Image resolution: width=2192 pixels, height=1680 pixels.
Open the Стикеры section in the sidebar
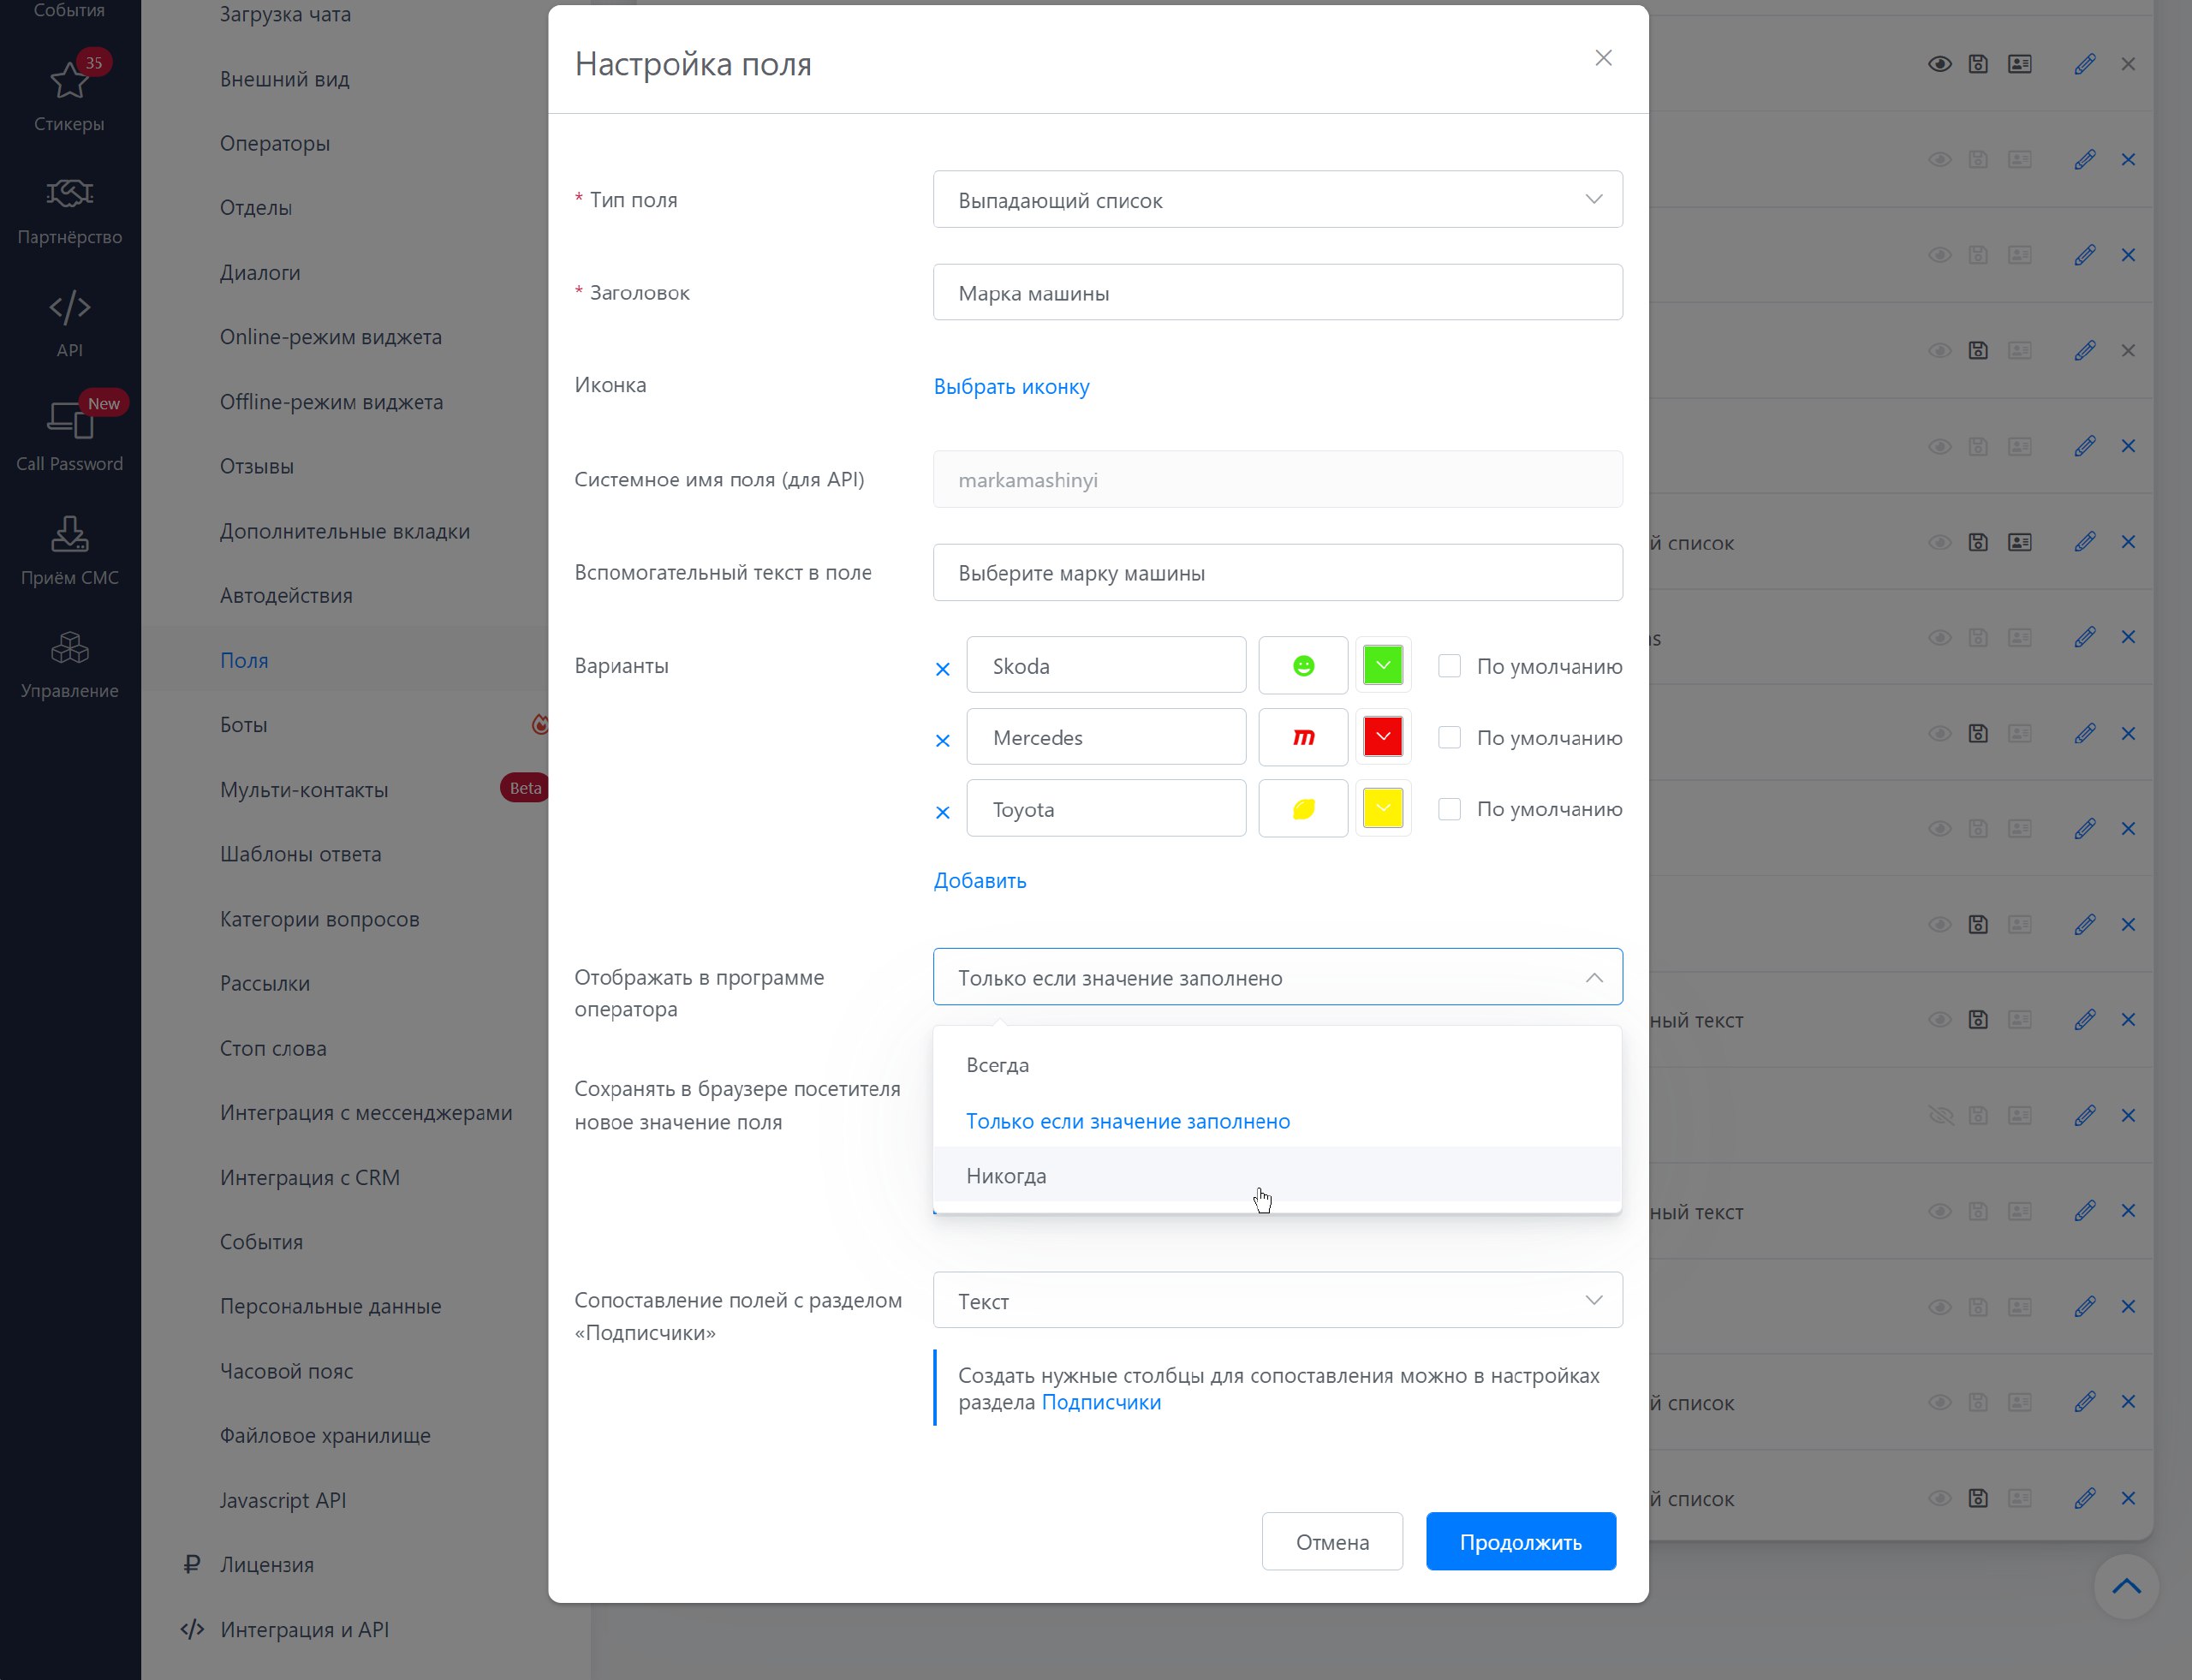pyautogui.click(x=69, y=95)
